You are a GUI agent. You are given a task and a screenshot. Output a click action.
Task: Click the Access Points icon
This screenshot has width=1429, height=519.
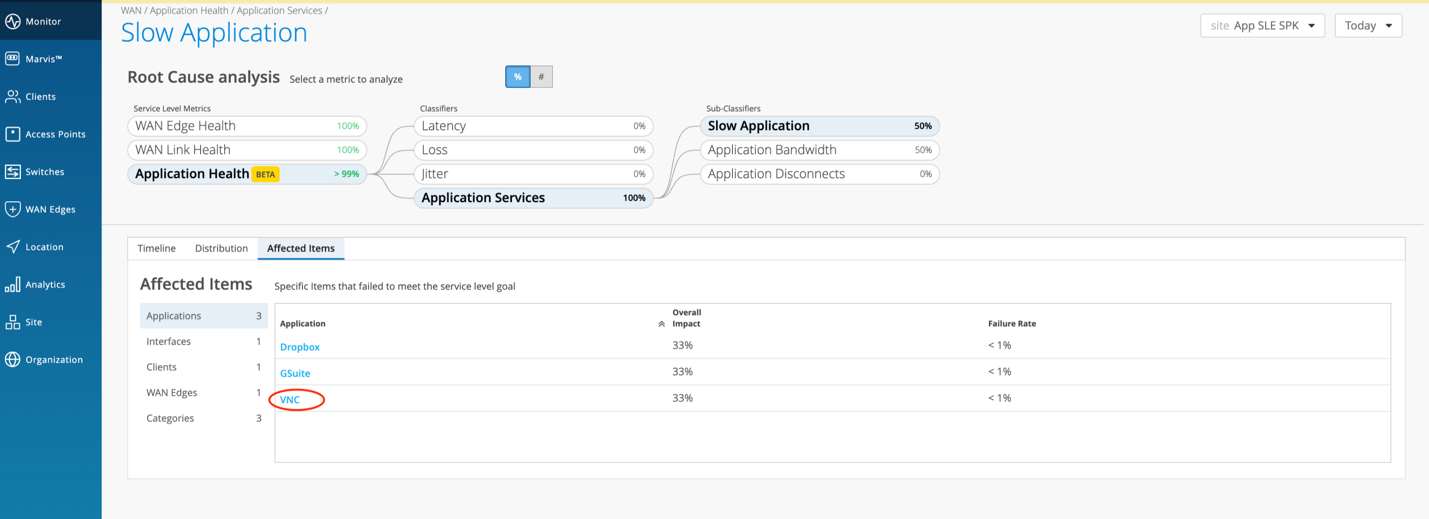click(13, 134)
